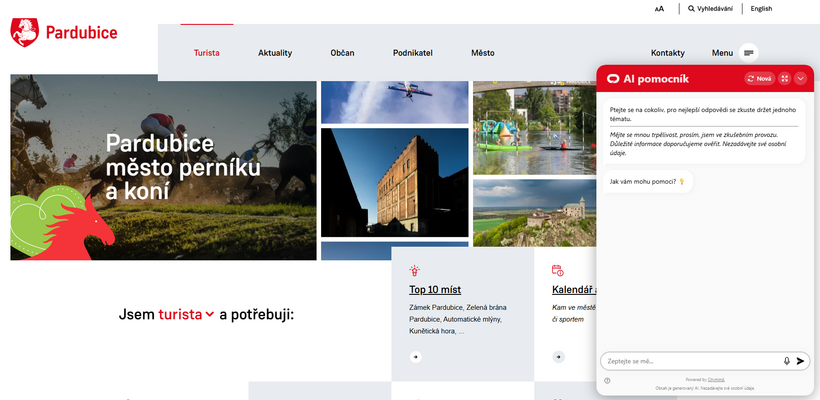This screenshot has height=400, width=820.
Task: Open chat info icon in footer
Action: 607,381
